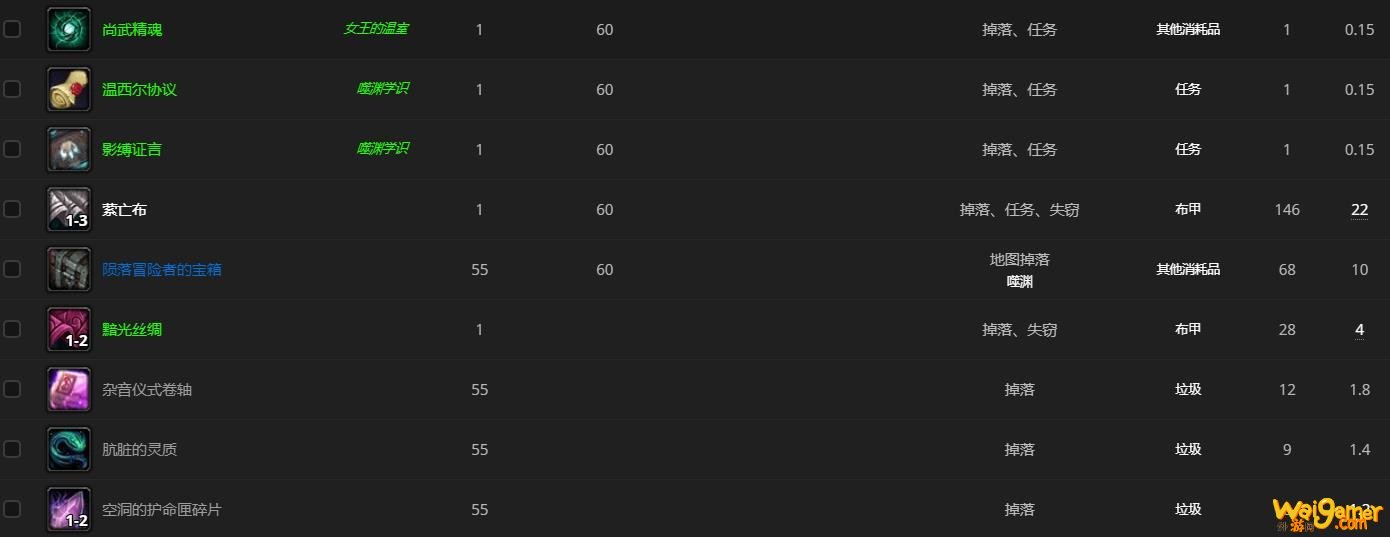Tick the checkbox for 杂音仪式卷轴 row
Viewport: 1390px width, 537px height.
[12, 389]
